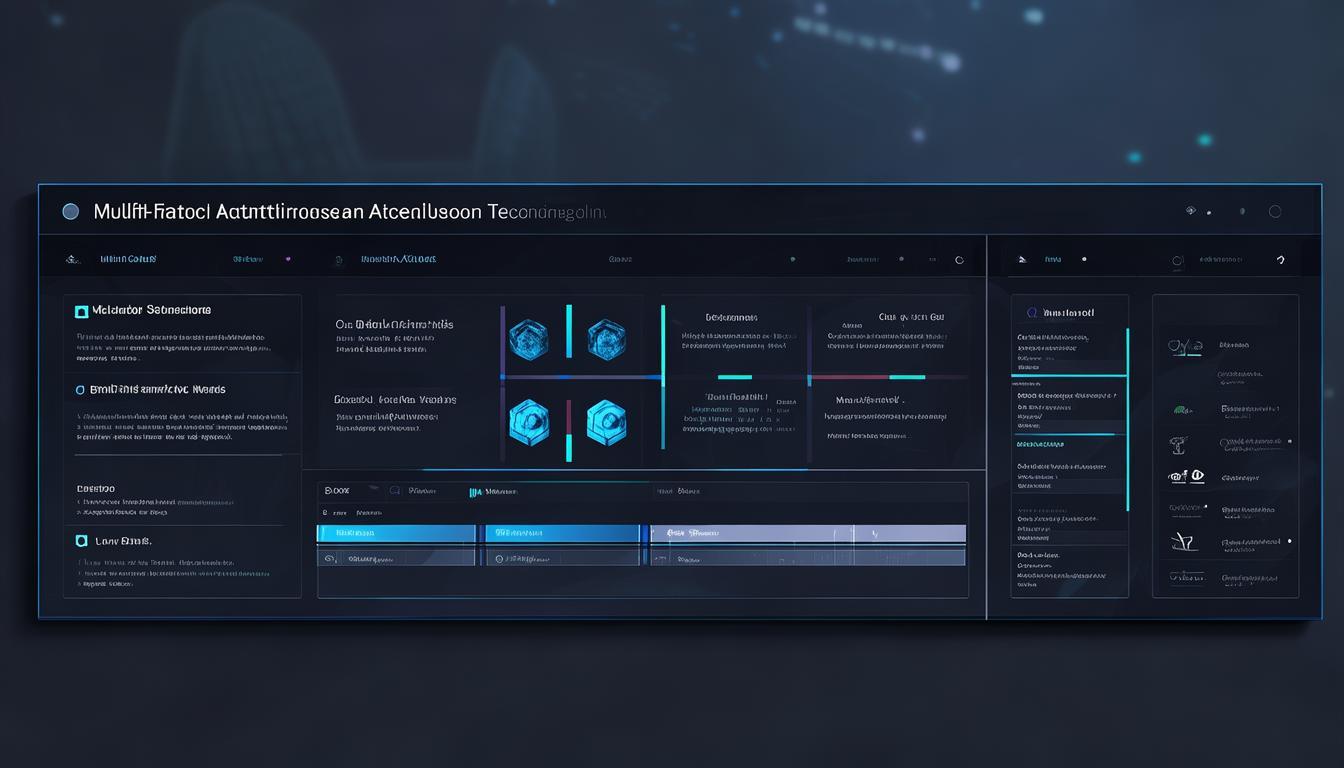Click the circle icon at right end of center toolbar
Image resolution: width=1344 pixels, height=768 pixels.
pyautogui.click(x=959, y=260)
